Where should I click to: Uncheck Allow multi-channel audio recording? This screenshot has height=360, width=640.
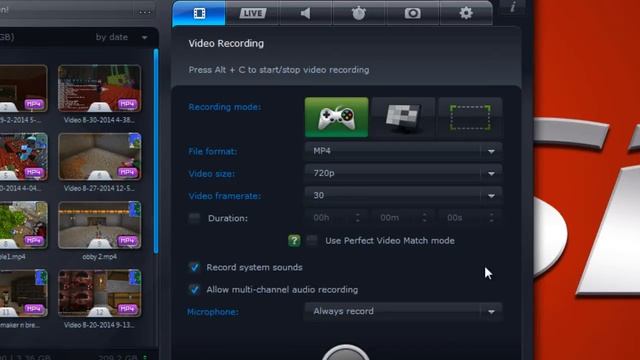194,289
